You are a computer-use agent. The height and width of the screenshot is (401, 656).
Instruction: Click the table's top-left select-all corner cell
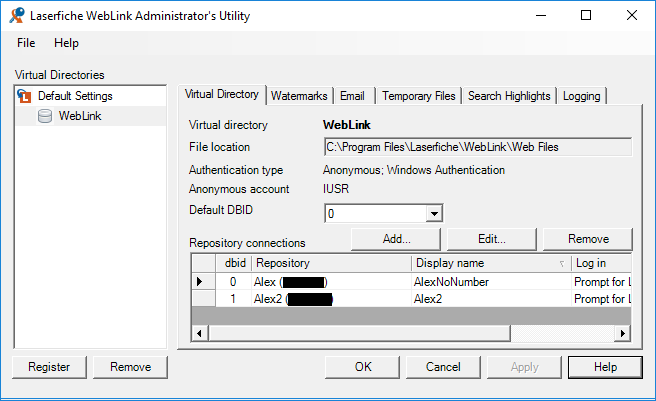(x=203, y=263)
